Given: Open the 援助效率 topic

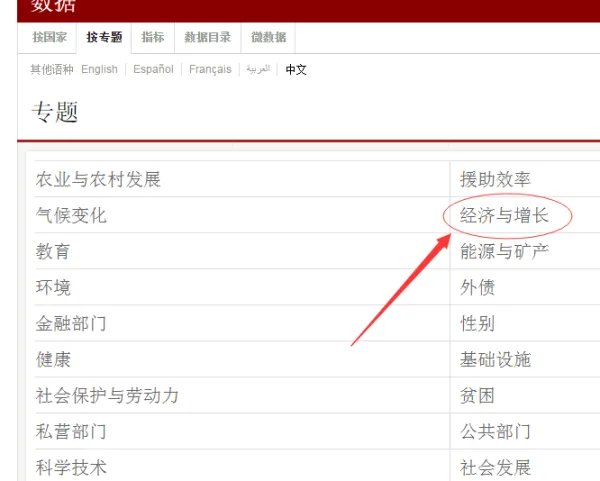Looking at the screenshot, I should click(x=495, y=179).
